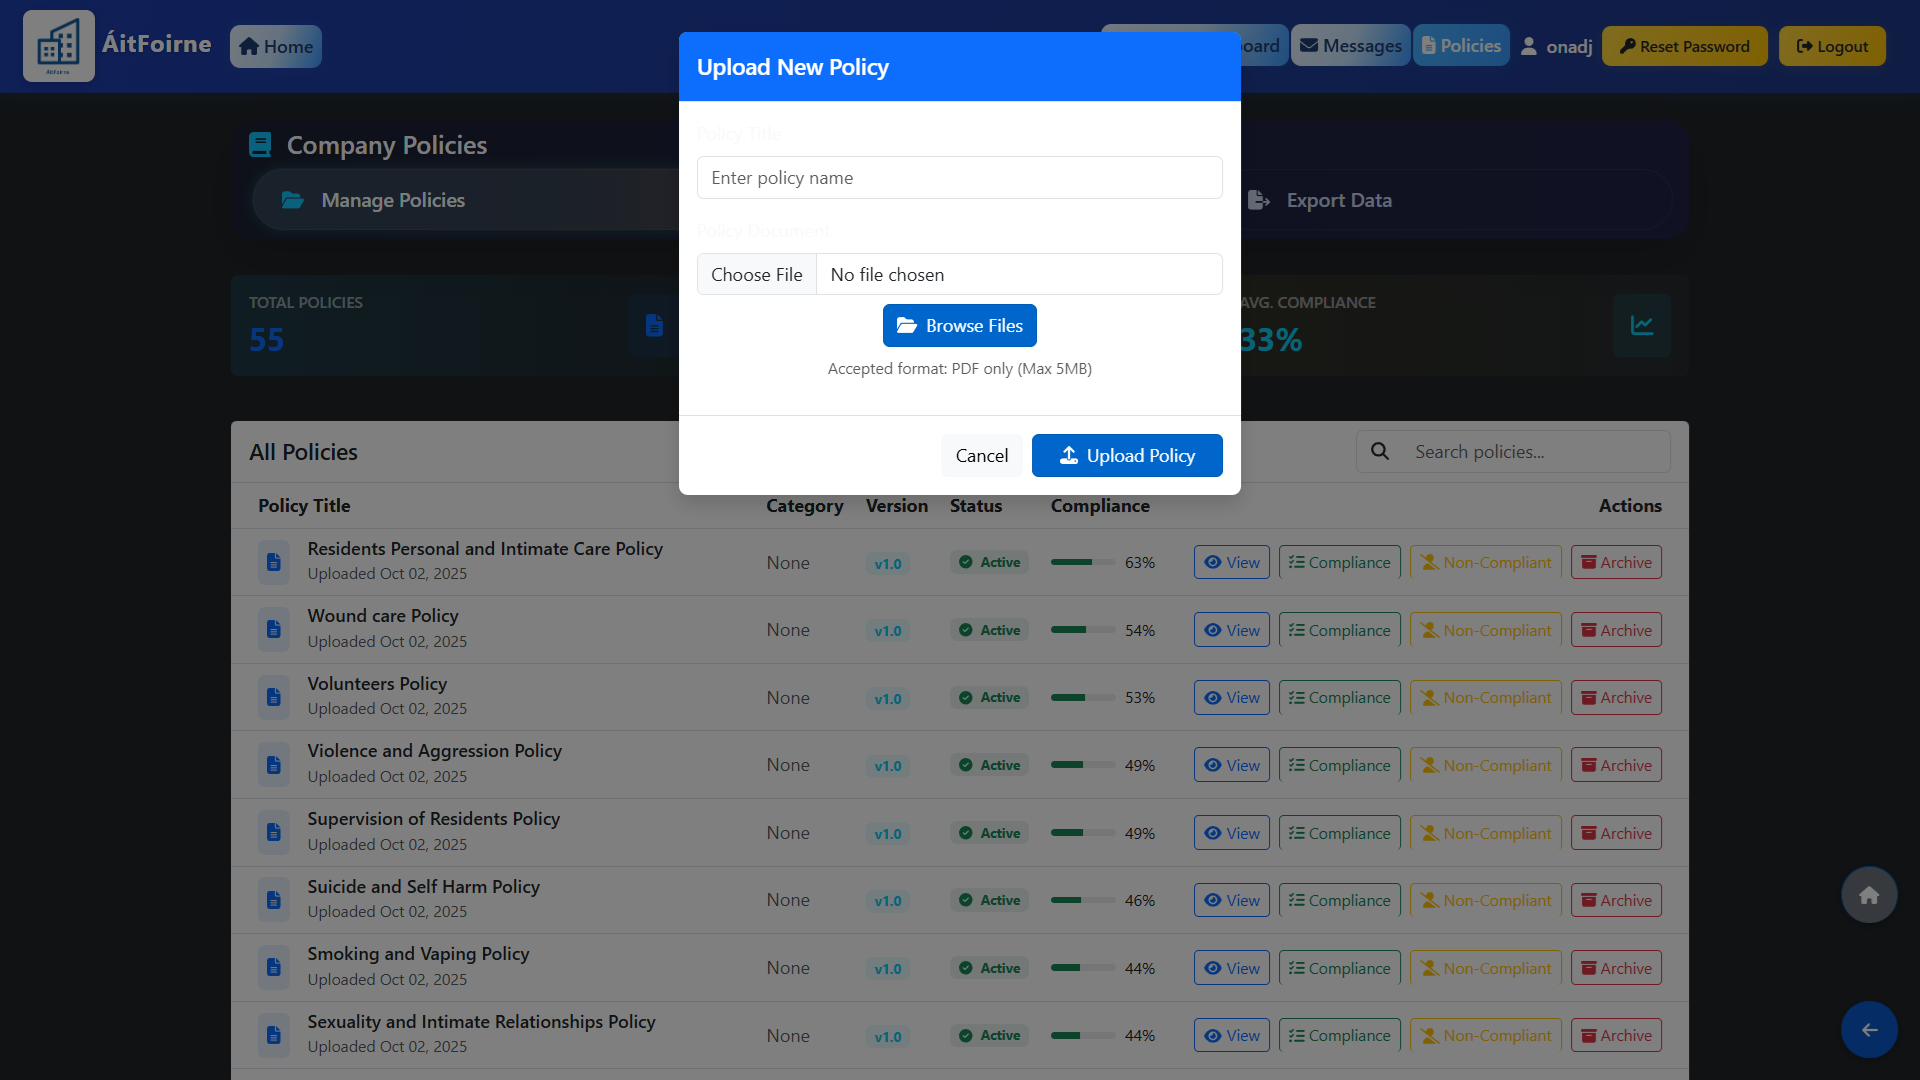Image resolution: width=1920 pixels, height=1080 pixels.
Task: Click the search magnifier icon
Action: (x=1380, y=451)
